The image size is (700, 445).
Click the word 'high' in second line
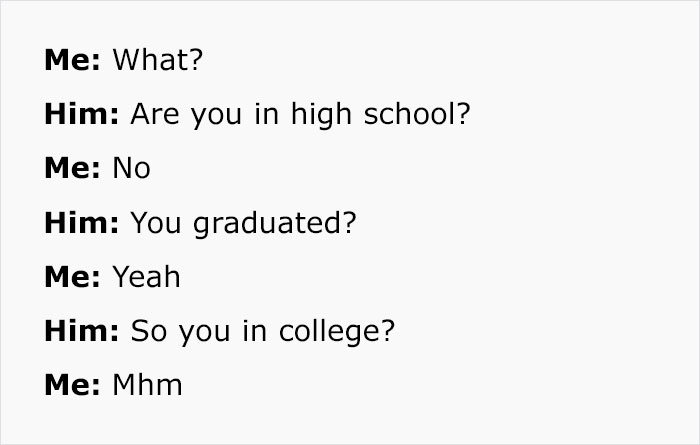click(321, 115)
